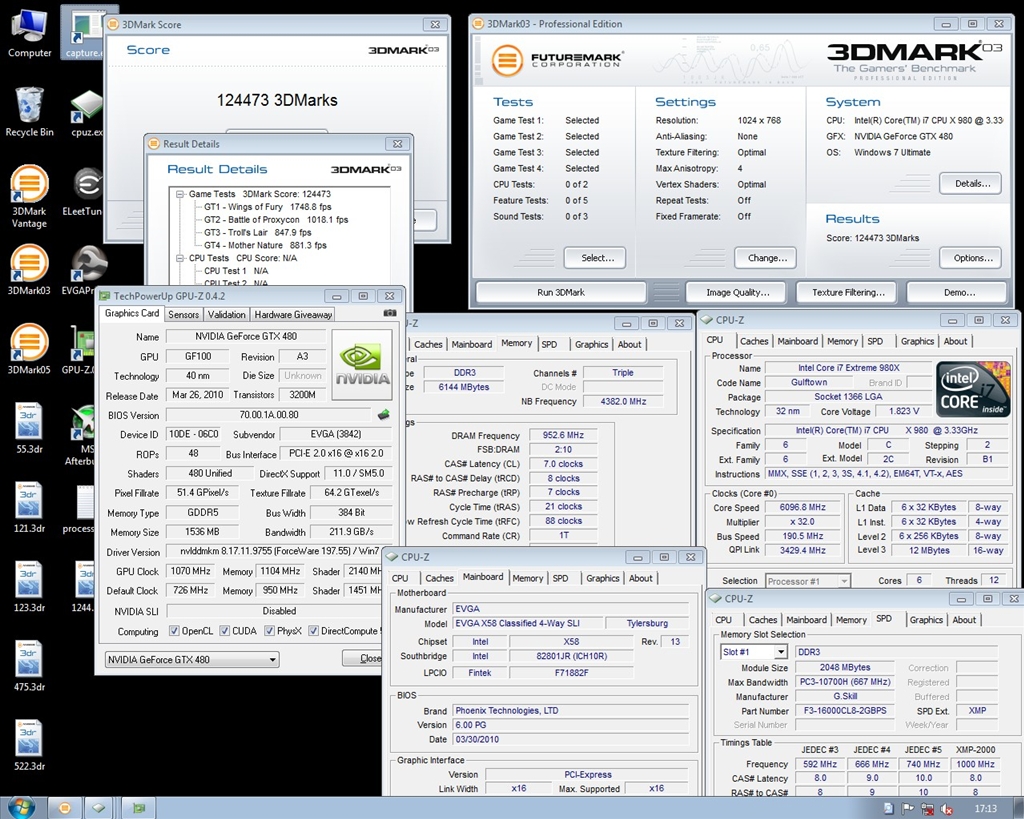Toggle the OpenCL checkbox in GPU-Z
Image resolution: width=1024 pixels, height=819 pixels.
click(174, 631)
